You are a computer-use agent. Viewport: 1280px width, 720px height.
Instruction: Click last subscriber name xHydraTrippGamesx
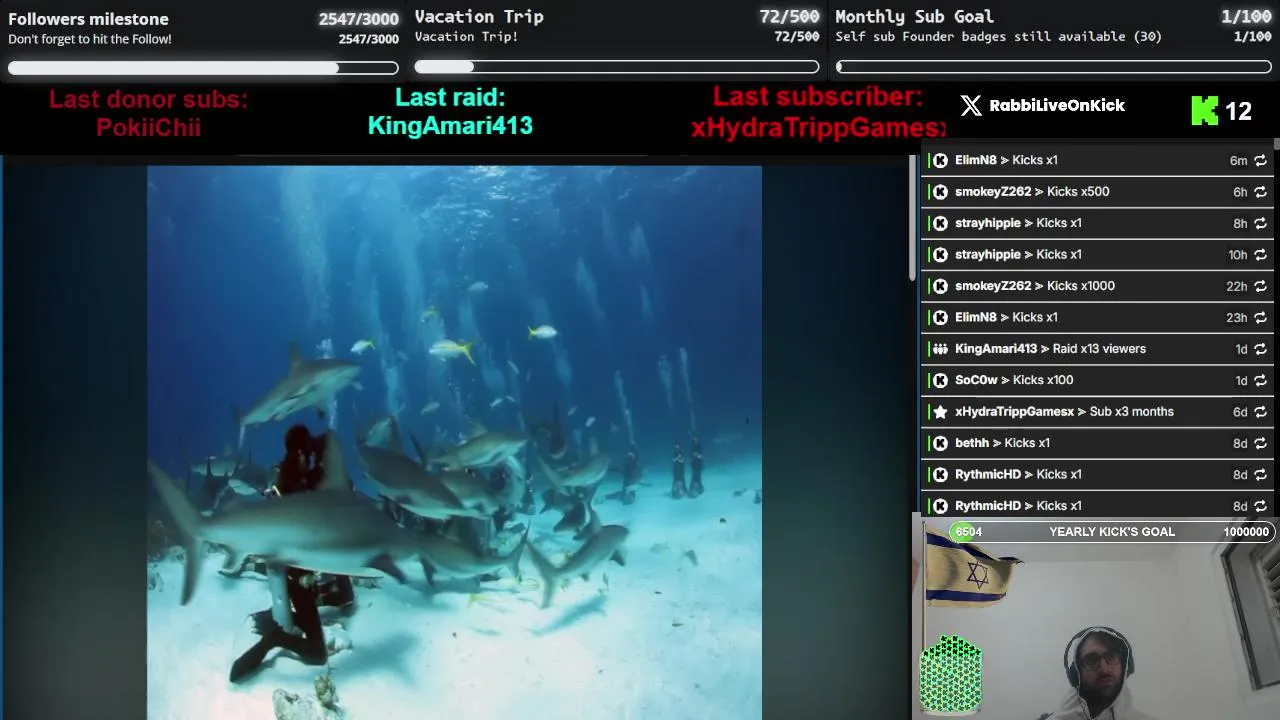(818, 128)
